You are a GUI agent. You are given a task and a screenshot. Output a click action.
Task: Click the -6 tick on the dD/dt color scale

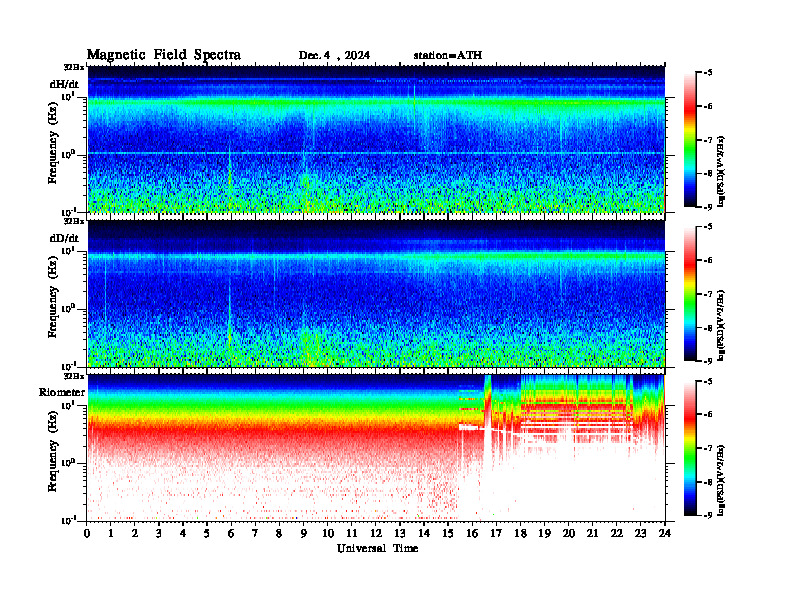click(708, 260)
